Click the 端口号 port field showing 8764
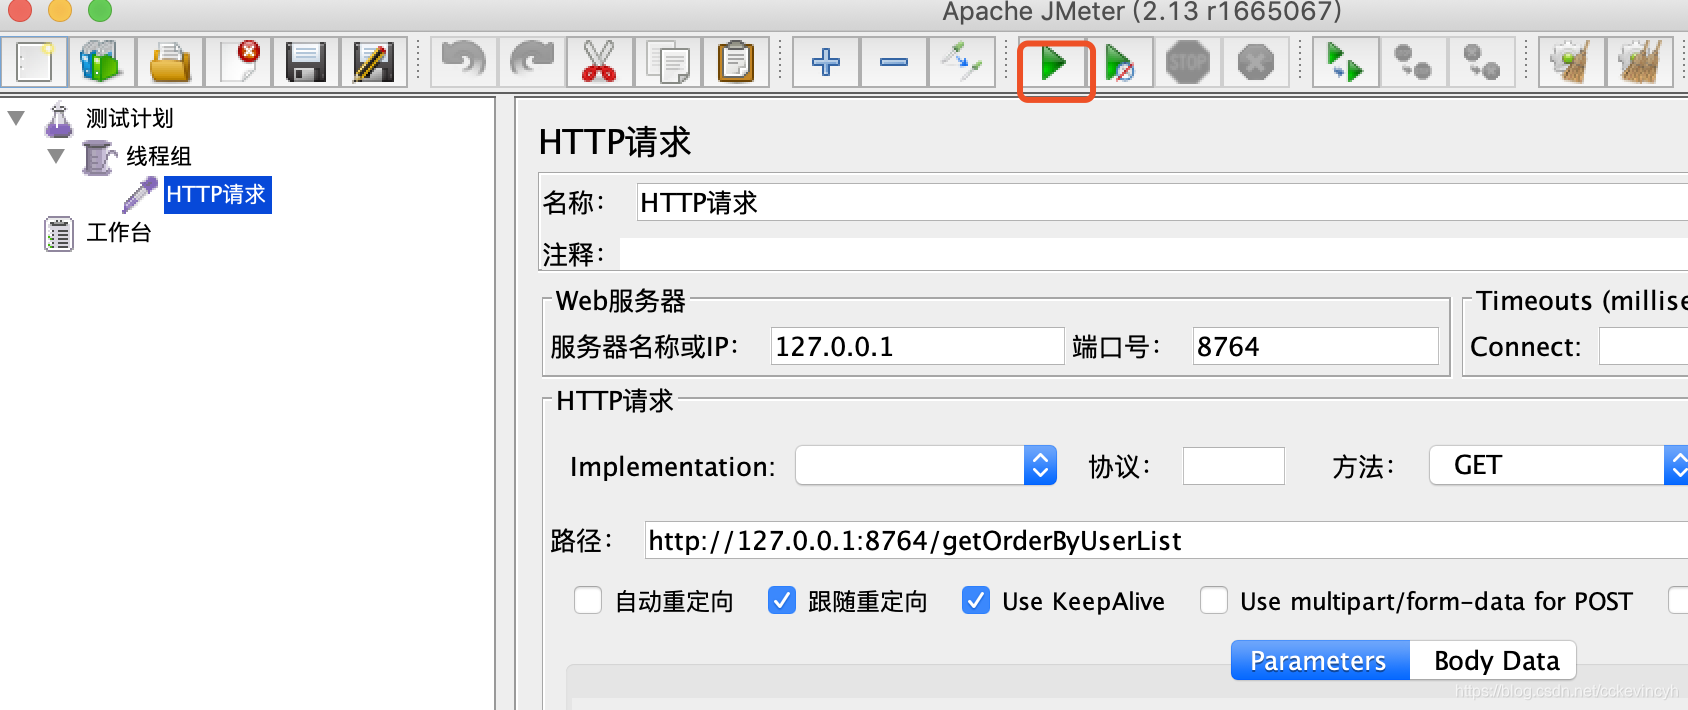1688x710 pixels. pyautogui.click(x=1315, y=346)
